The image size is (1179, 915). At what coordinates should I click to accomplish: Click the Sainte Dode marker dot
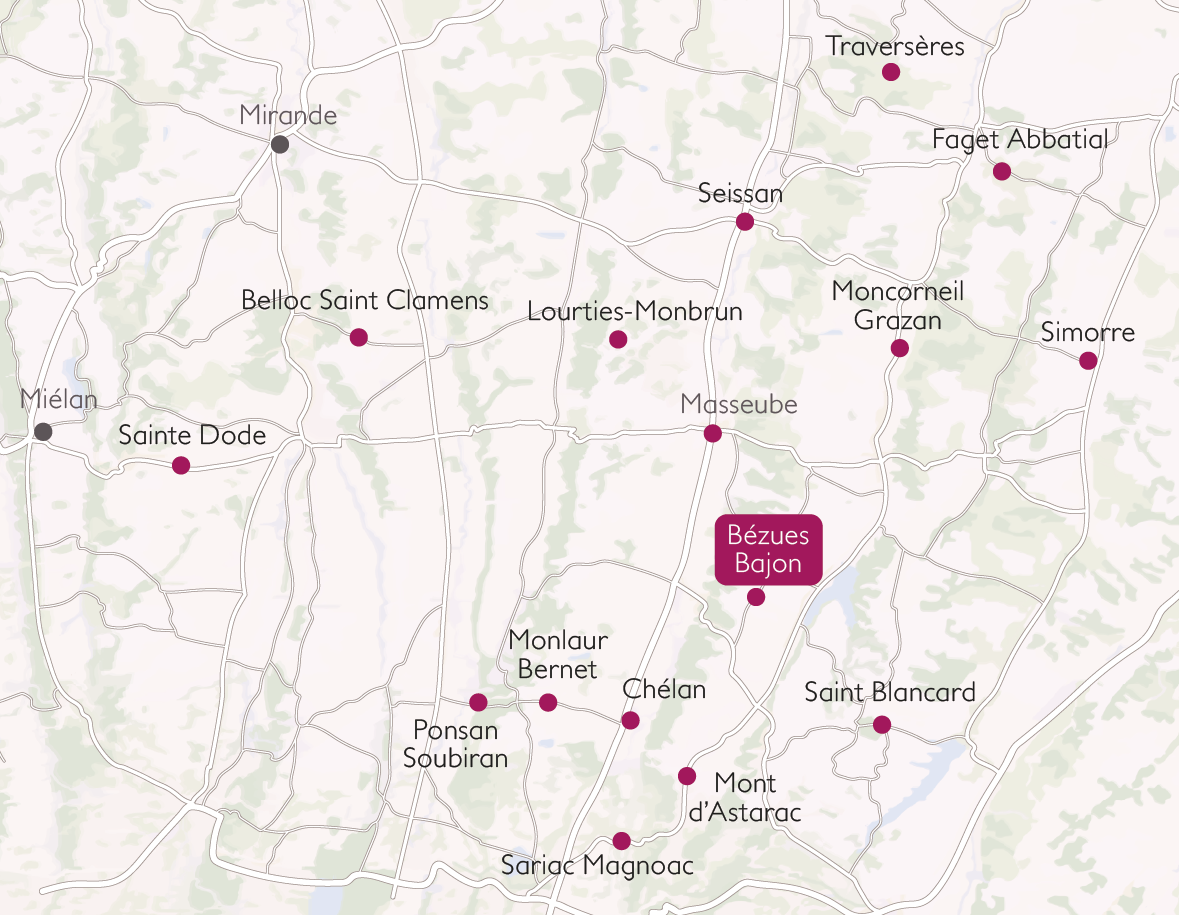[180, 465]
